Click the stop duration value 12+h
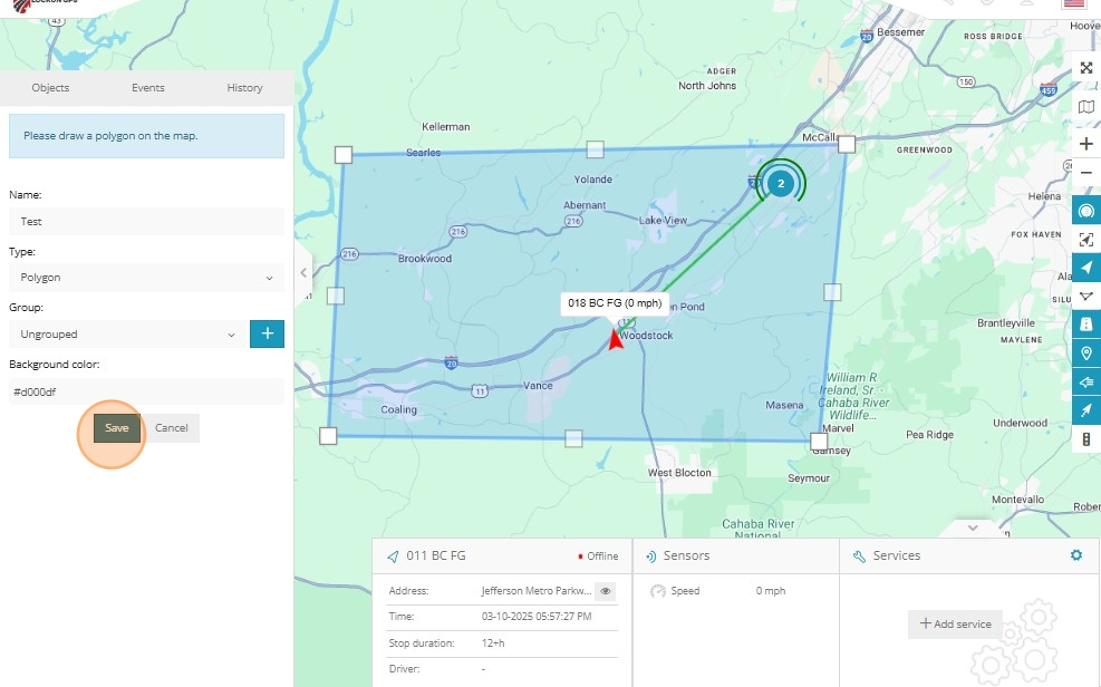Screen dimensions: 1101x687 493,643
